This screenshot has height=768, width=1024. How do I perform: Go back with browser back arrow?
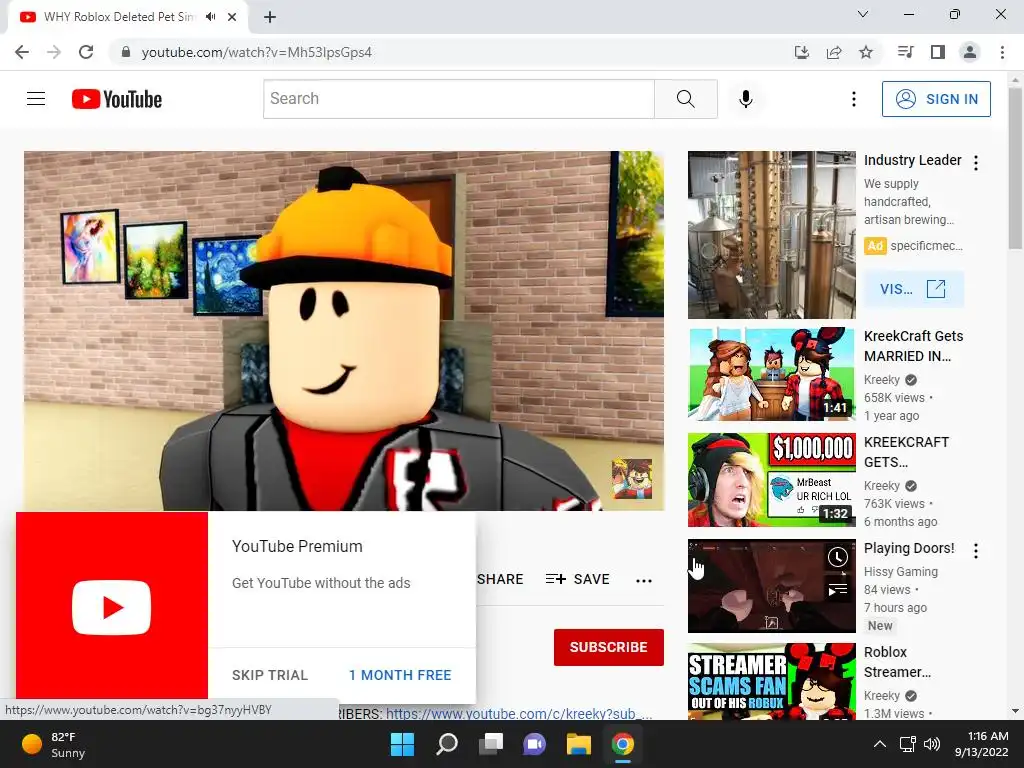pos(22,52)
